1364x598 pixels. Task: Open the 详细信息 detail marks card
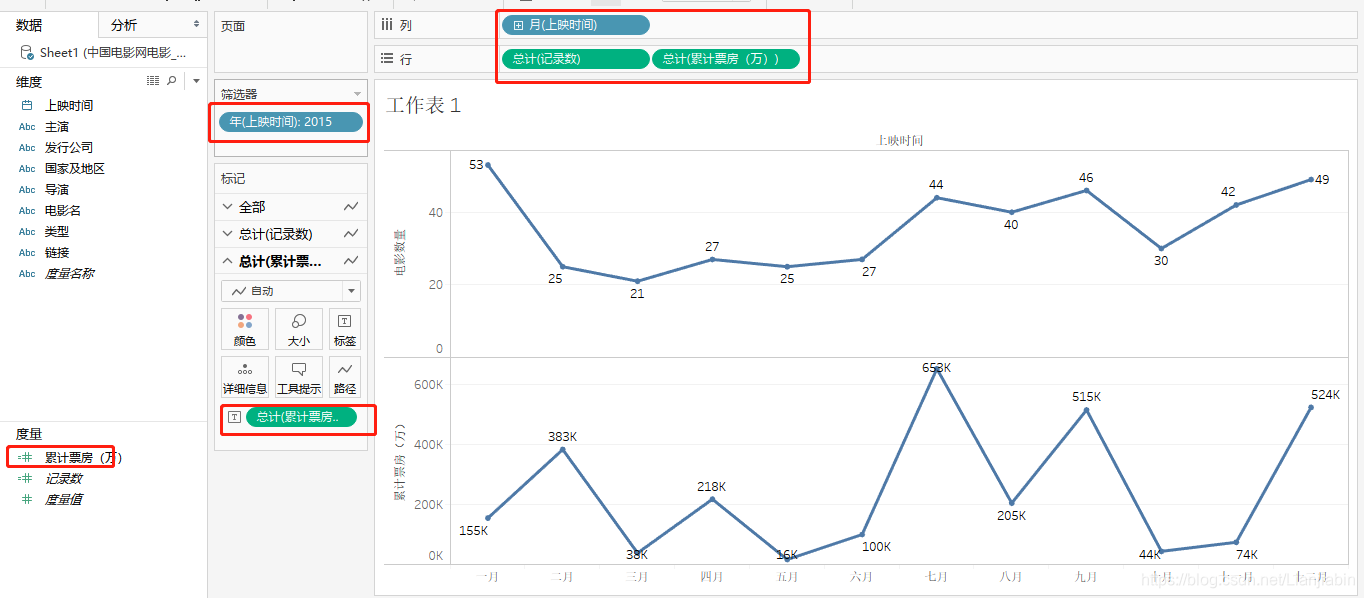[245, 377]
